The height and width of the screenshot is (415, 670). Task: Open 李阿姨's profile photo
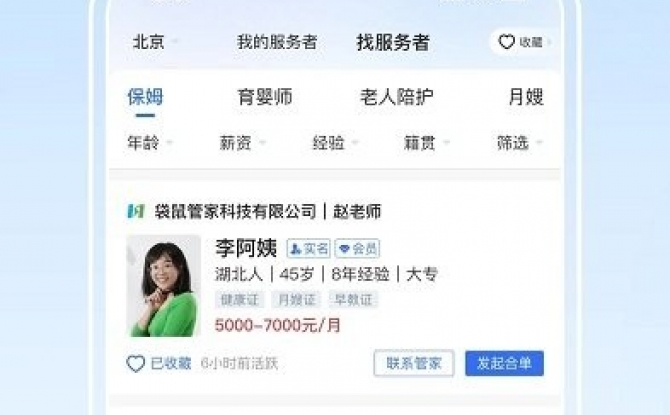point(164,286)
